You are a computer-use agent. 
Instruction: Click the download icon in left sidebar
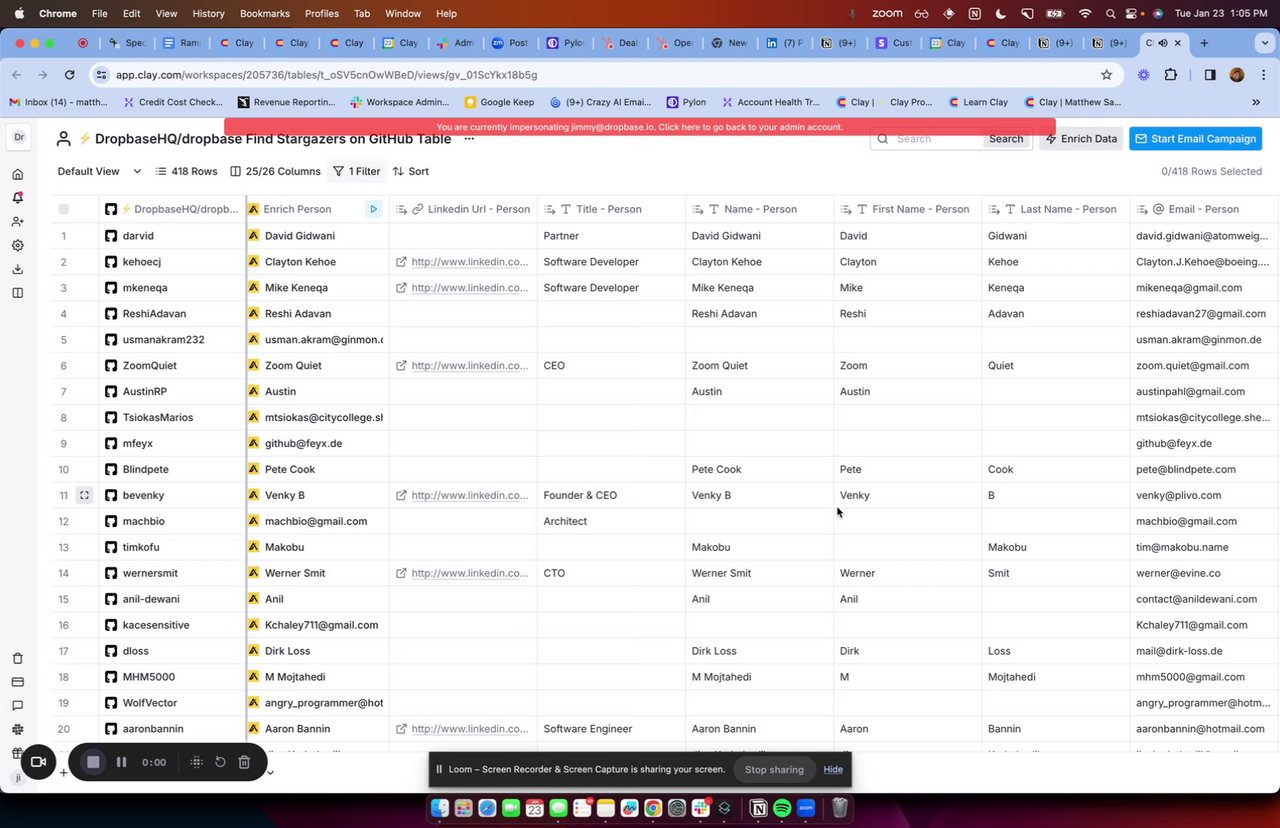coord(18,269)
